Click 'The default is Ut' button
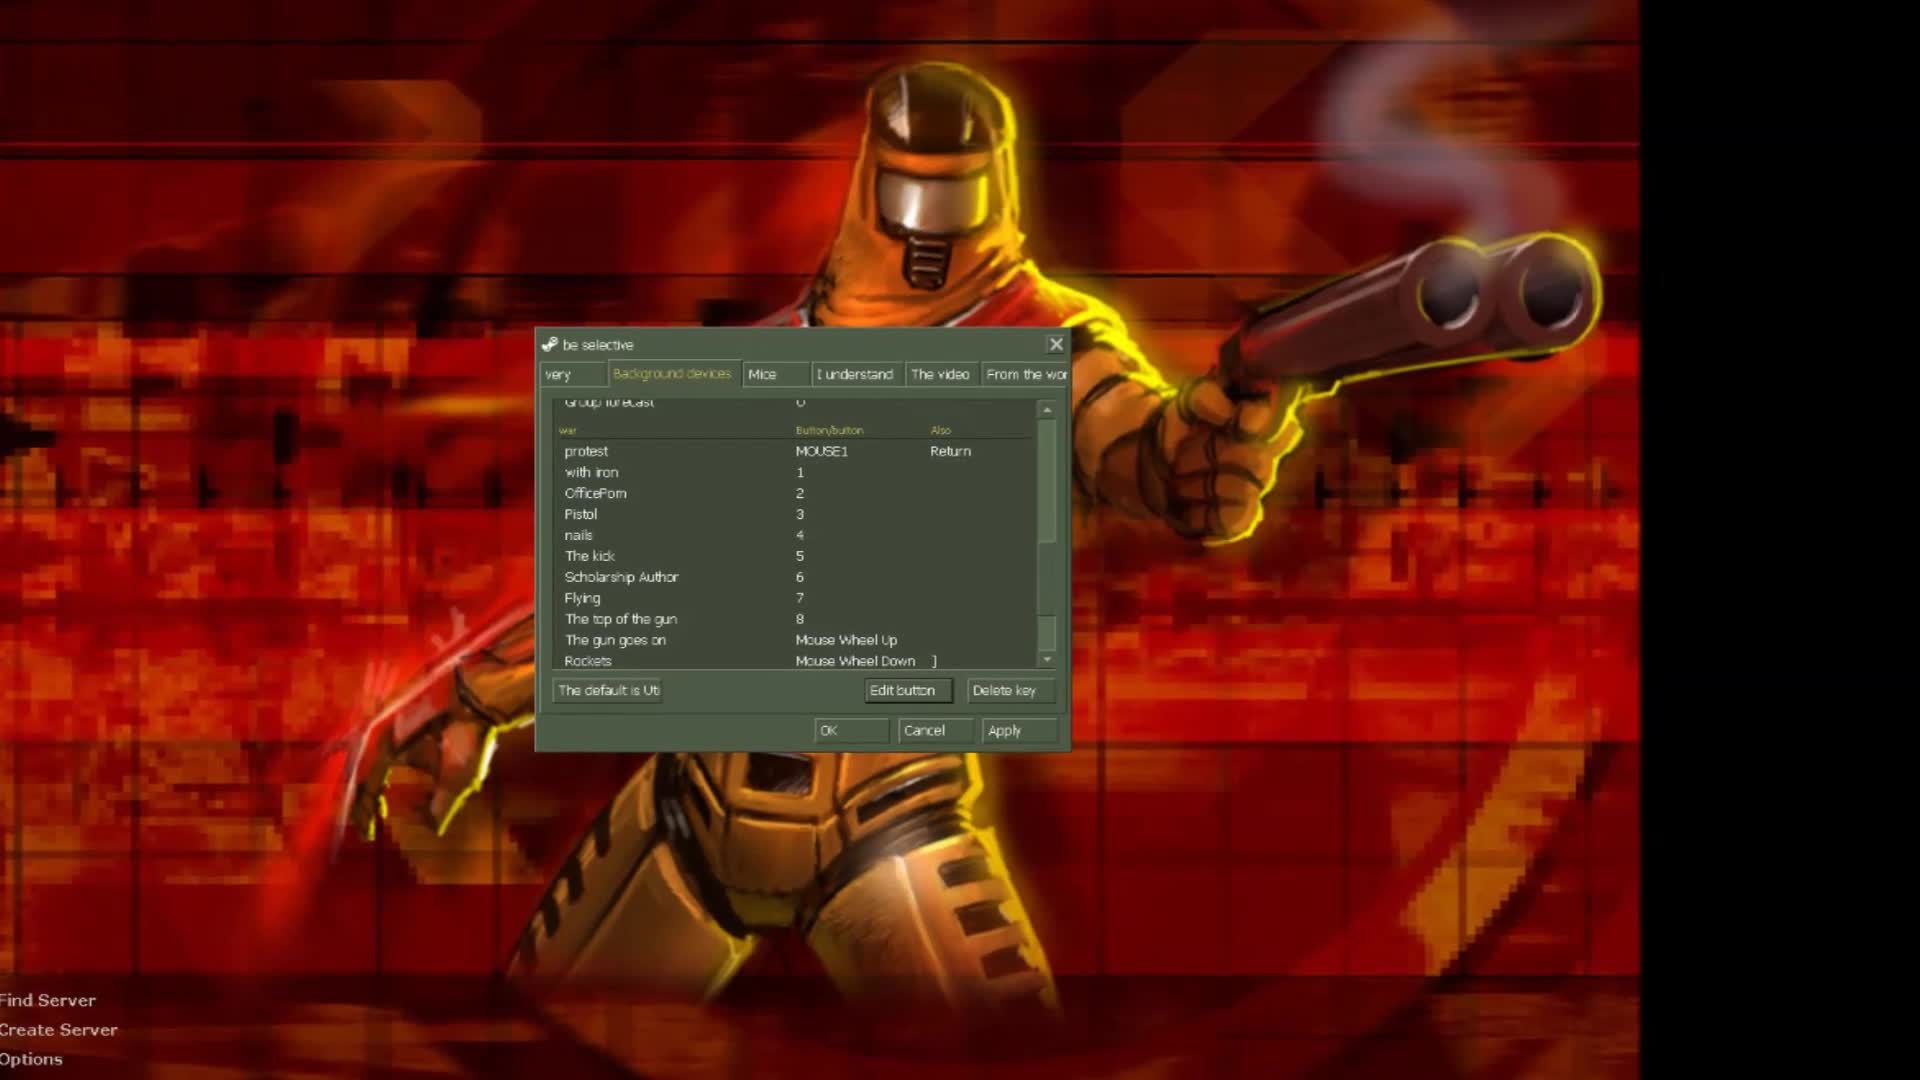The width and height of the screenshot is (1920, 1080). click(x=608, y=690)
